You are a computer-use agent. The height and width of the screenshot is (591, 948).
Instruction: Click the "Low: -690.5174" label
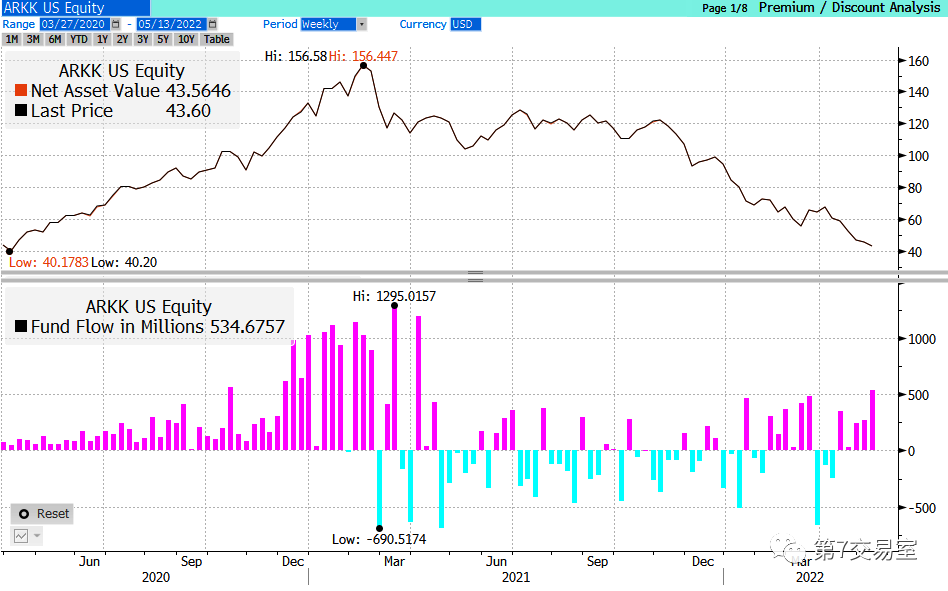pos(379,539)
